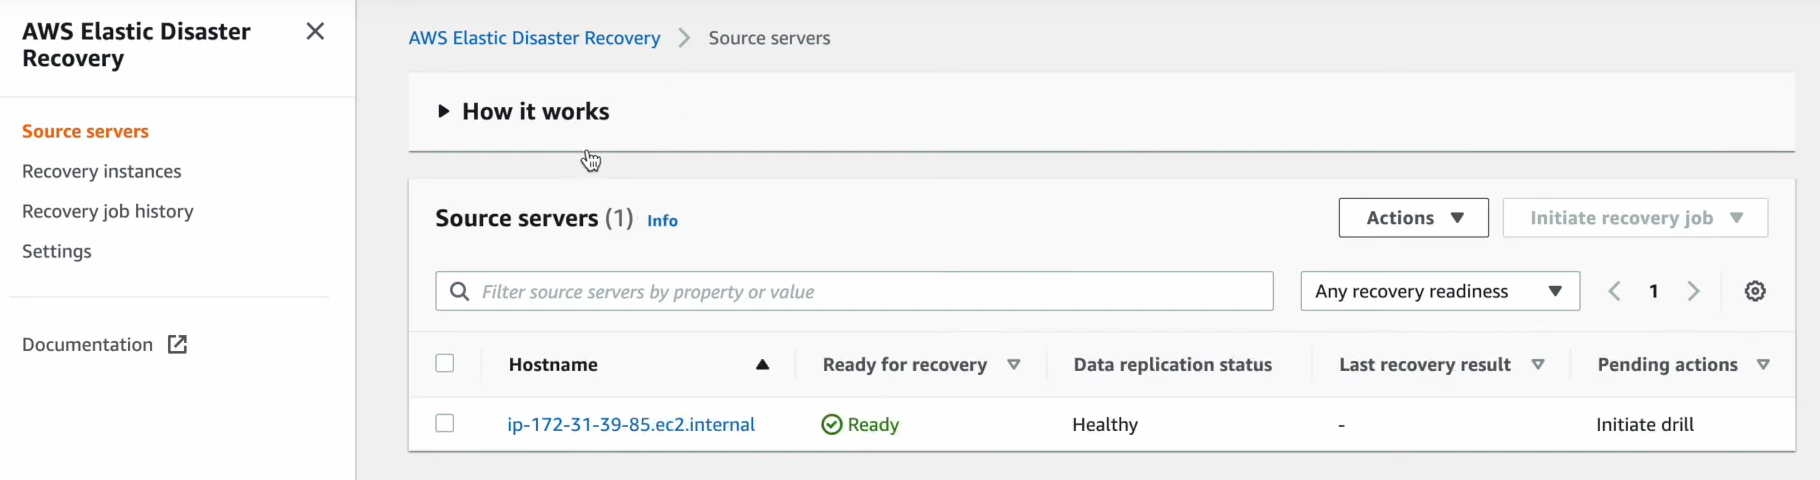Go to previous page arrow
1820x480 pixels.
coord(1614,291)
